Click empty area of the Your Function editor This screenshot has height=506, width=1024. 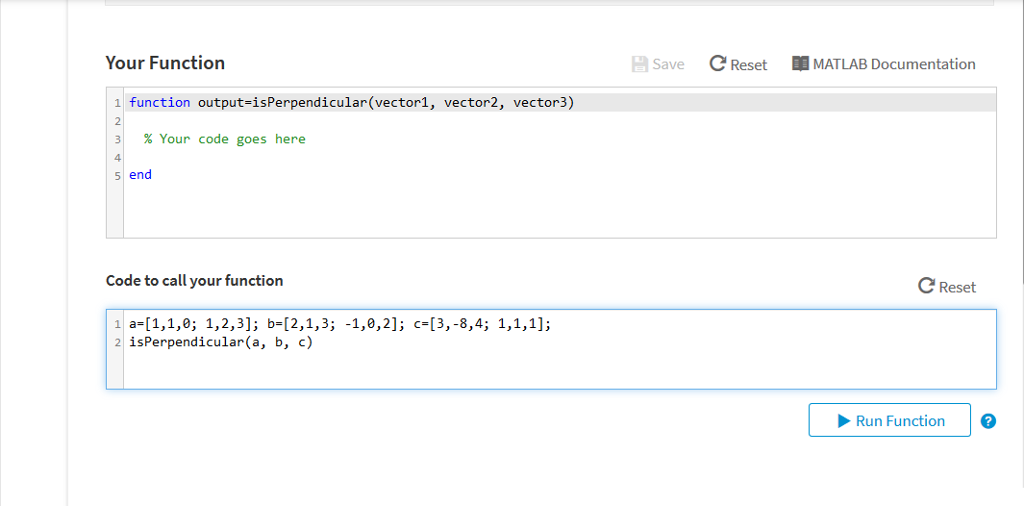[x=560, y=211]
